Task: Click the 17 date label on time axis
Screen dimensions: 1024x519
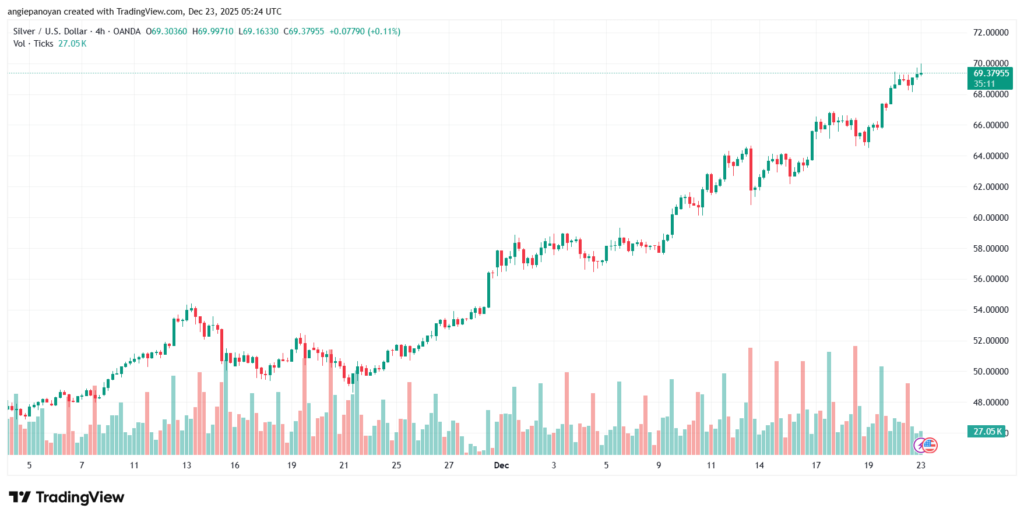Action: (x=816, y=466)
